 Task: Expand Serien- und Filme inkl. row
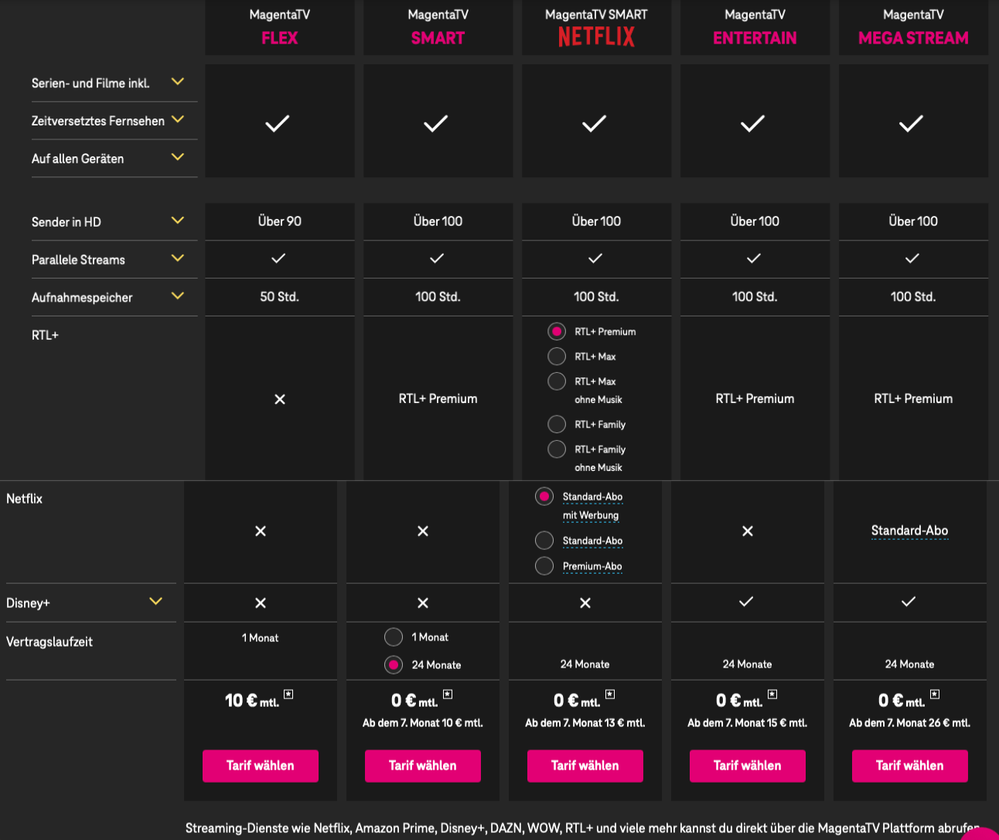tap(177, 82)
